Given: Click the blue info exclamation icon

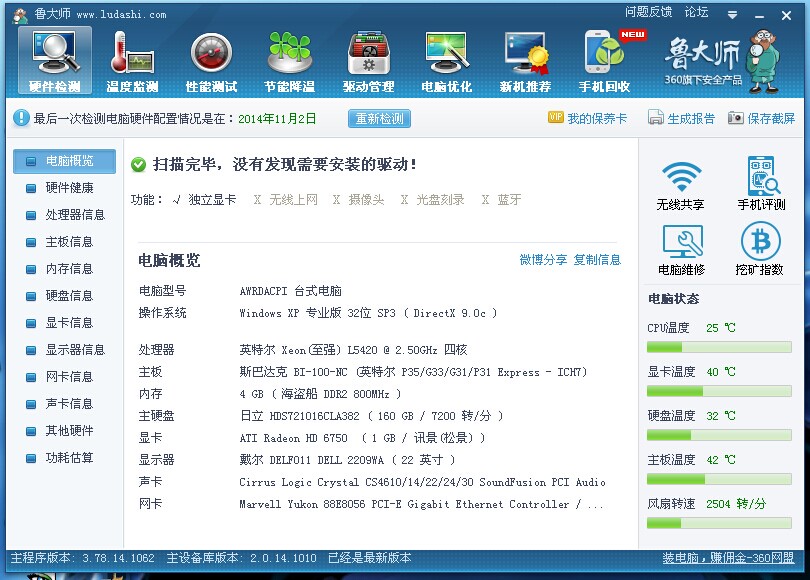Looking at the screenshot, I should point(21,118).
